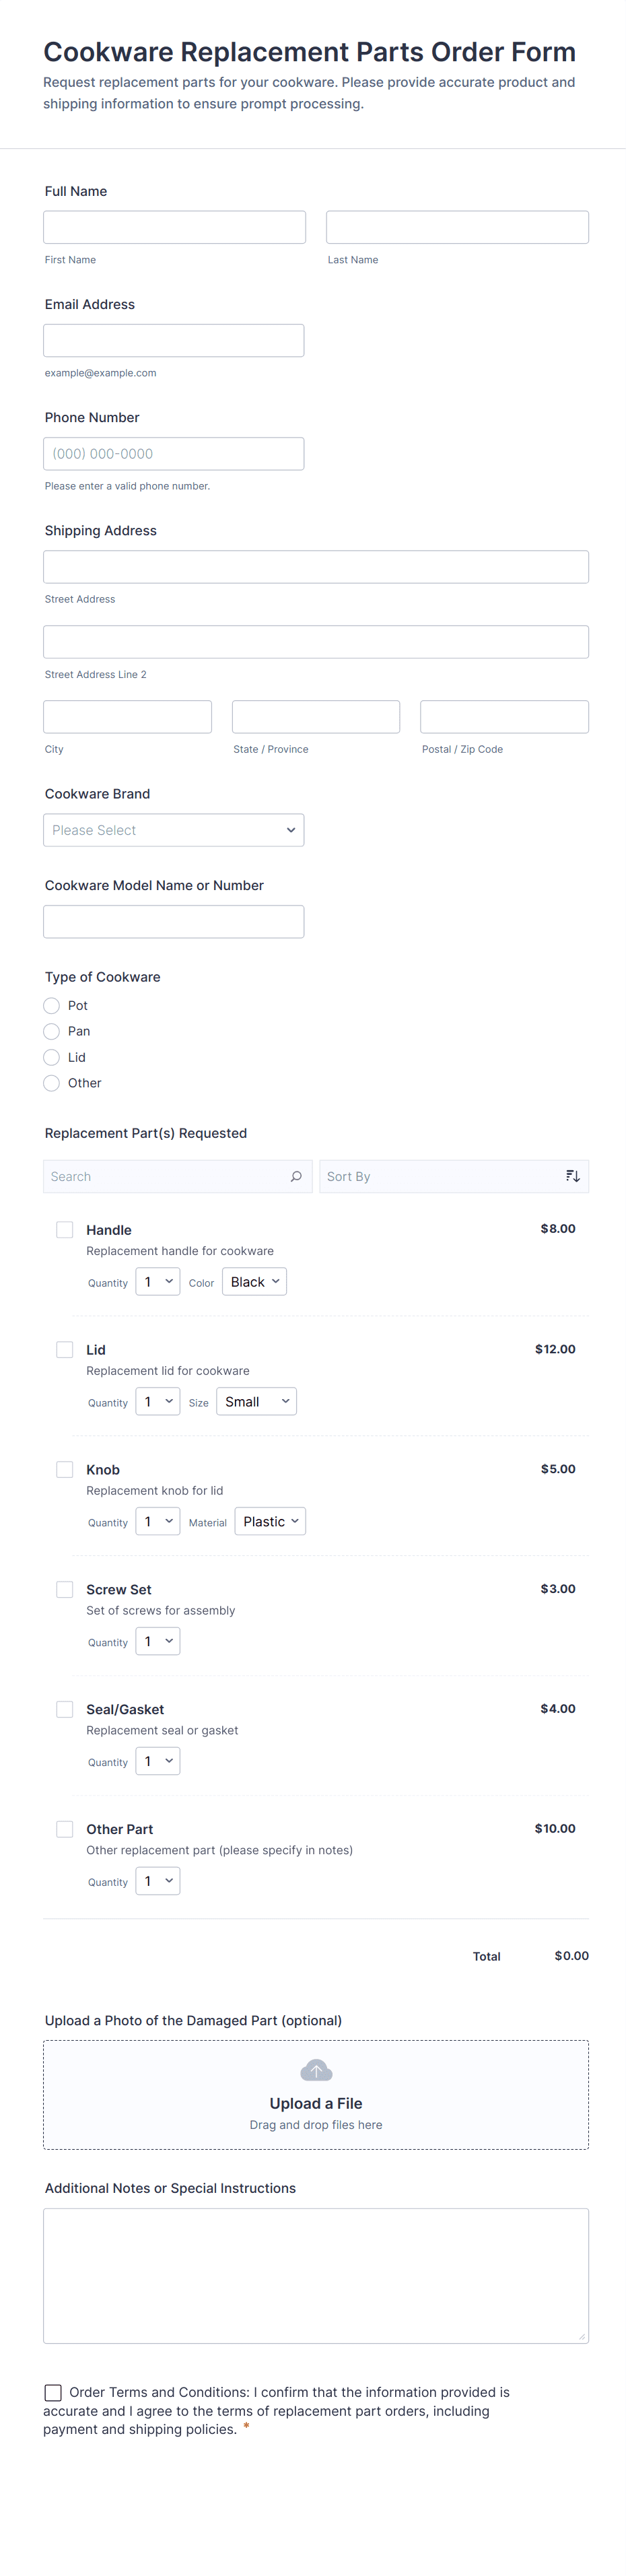Select the Pan radio option

point(52,1031)
